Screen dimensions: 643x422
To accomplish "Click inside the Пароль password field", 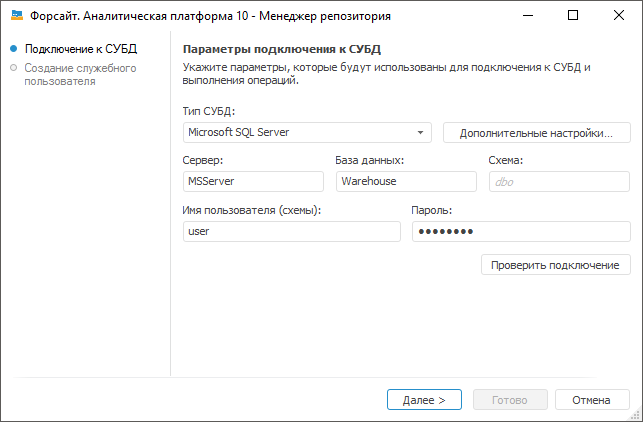I will [521, 231].
